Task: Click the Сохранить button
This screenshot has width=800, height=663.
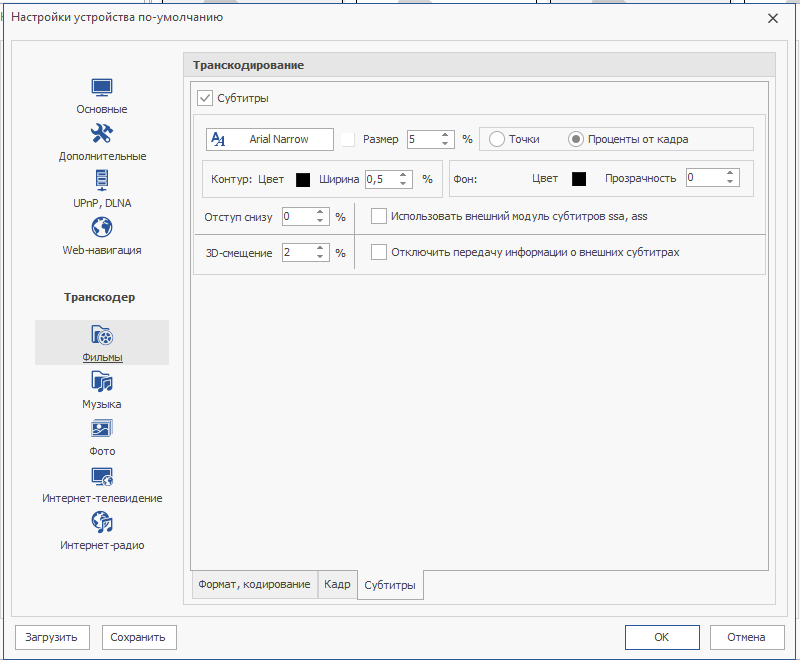Action: click(139, 637)
